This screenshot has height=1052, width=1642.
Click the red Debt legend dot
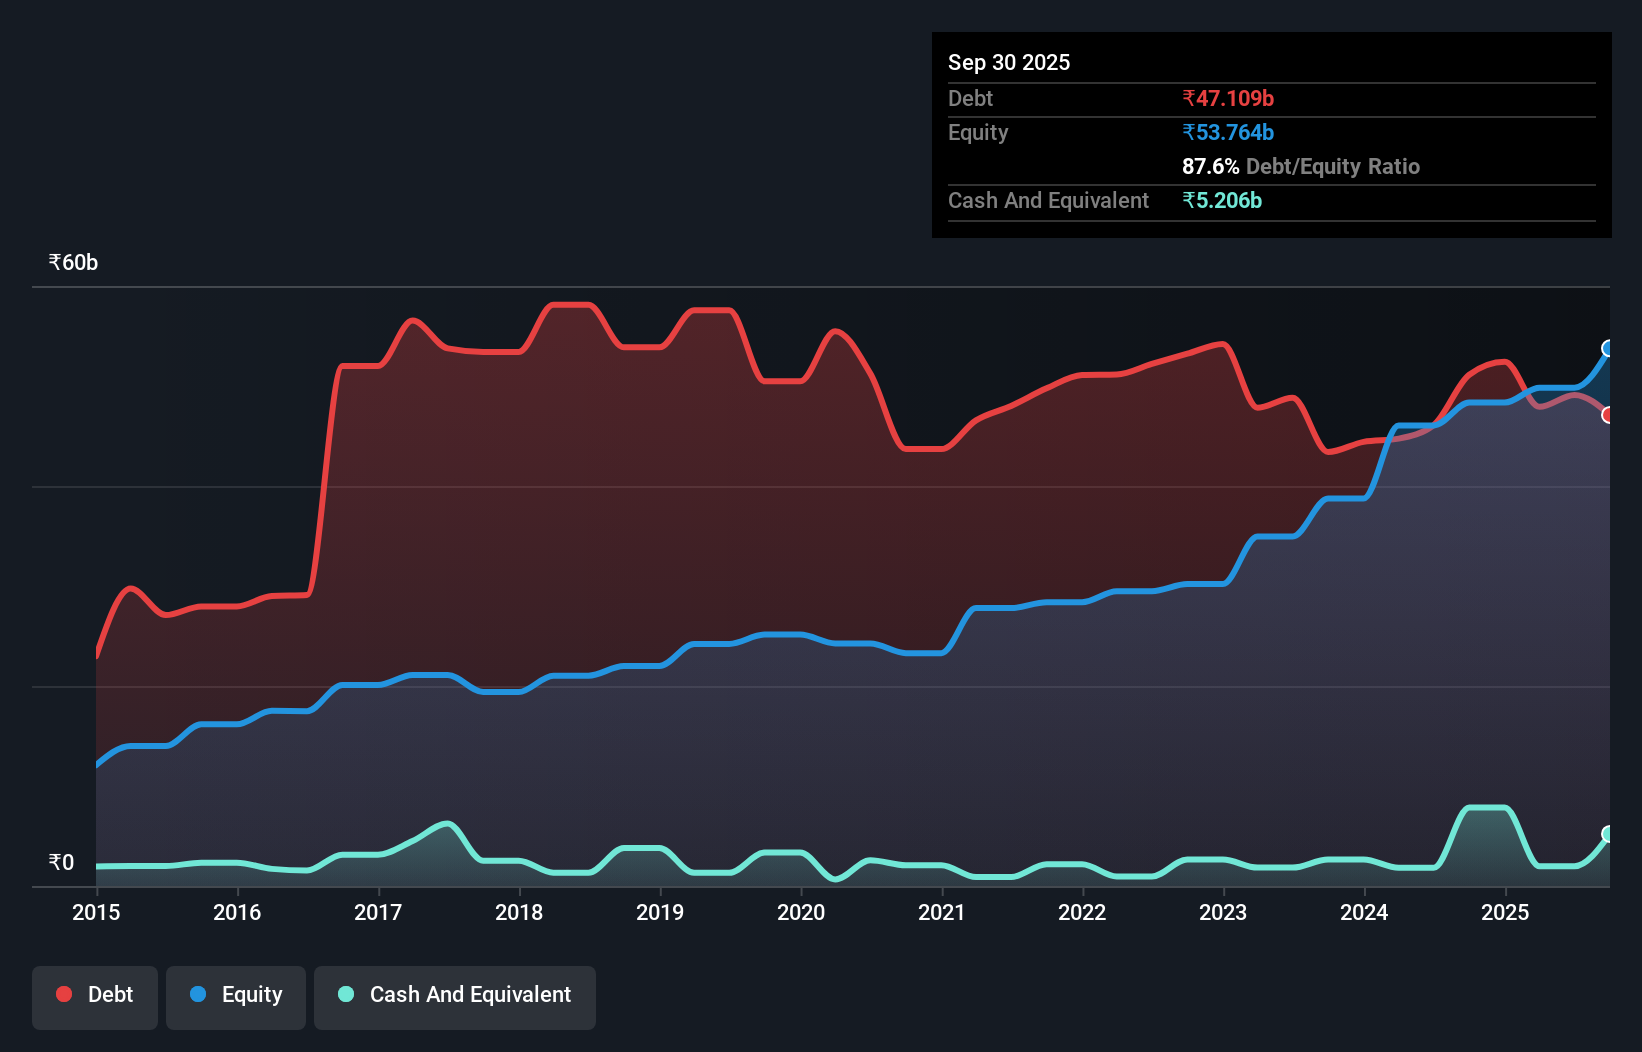[64, 994]
